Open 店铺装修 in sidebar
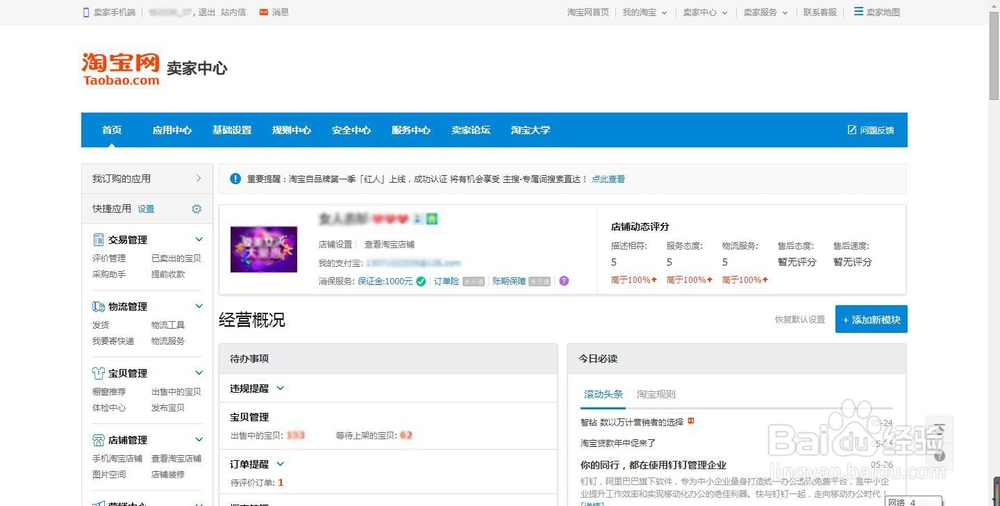 click(168, 474)
